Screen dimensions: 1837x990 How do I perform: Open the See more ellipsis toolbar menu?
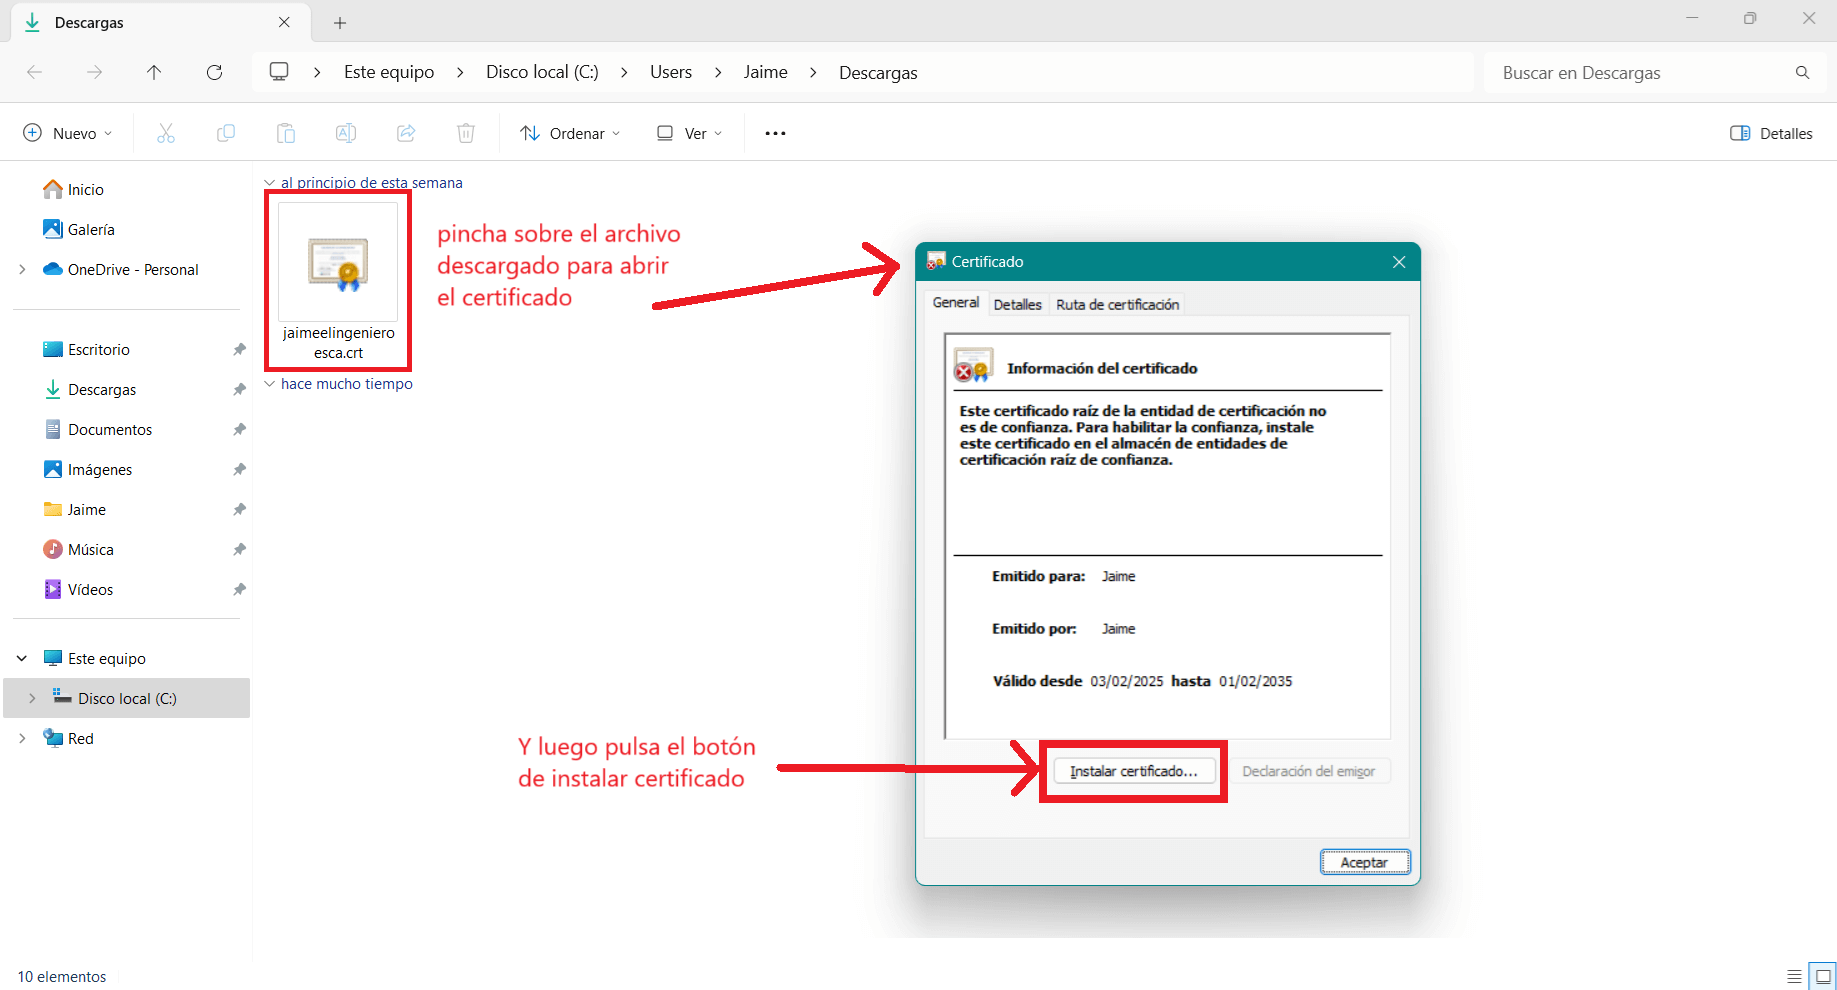click(775, 132)
